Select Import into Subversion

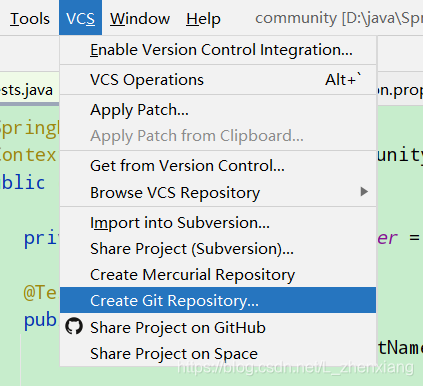point(218,223)
